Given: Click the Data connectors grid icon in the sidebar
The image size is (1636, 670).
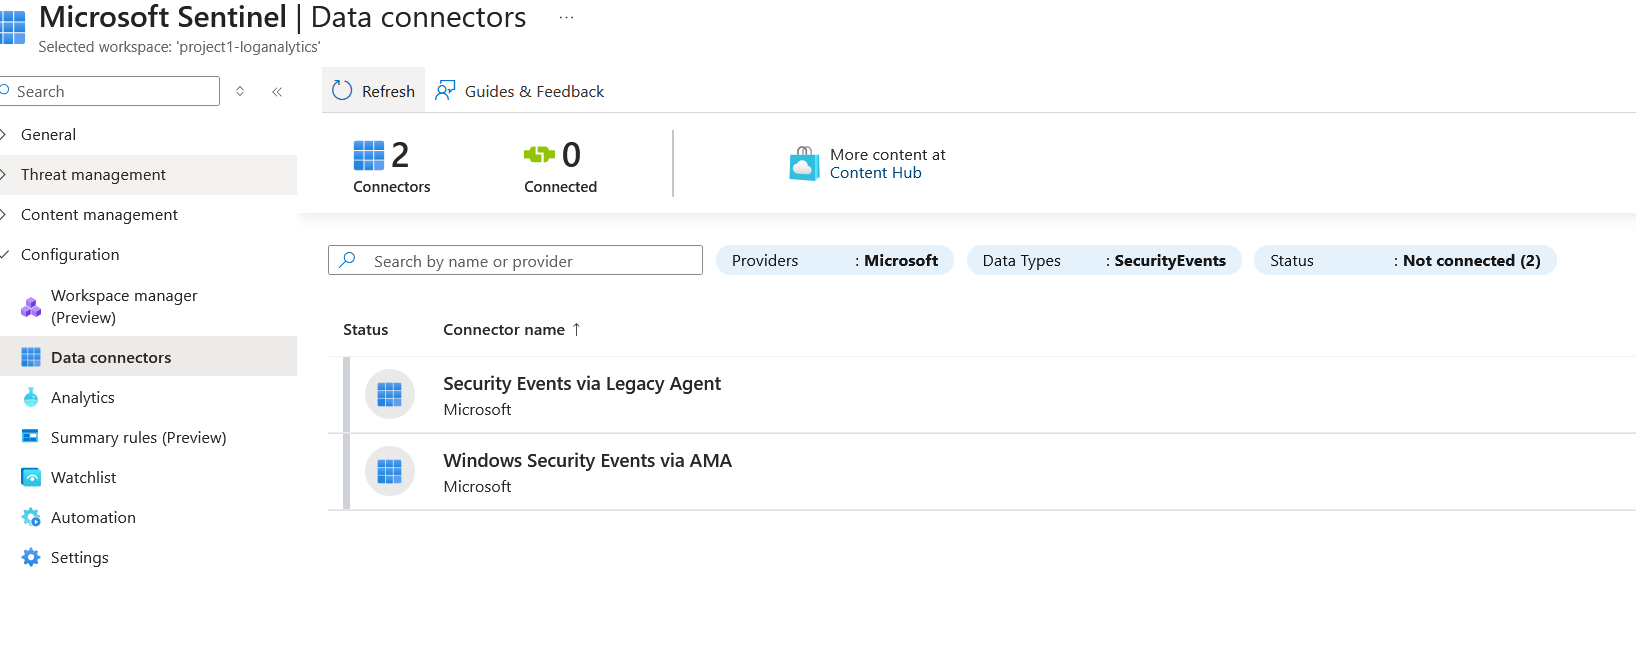Looking at the screenshot, I should point(31,357).
